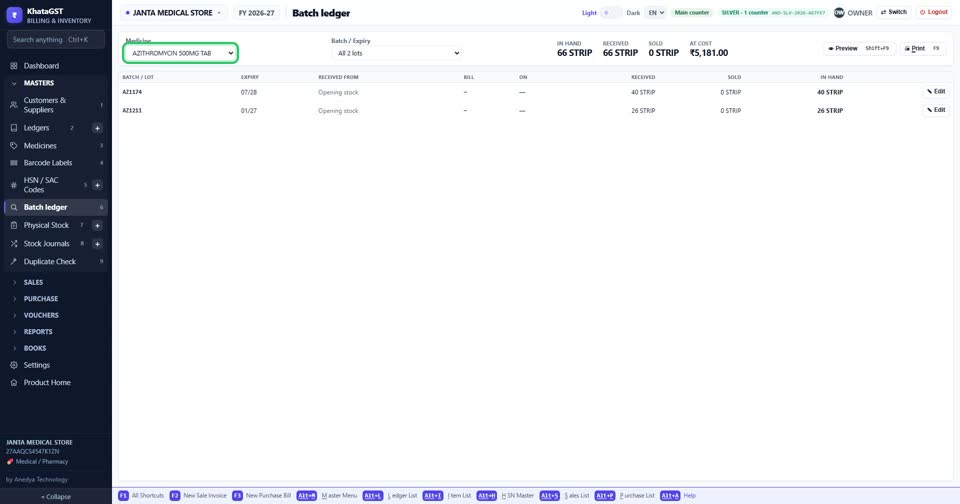
Task: Click Alt+A Help shortcut
Action: pos(678,495)
